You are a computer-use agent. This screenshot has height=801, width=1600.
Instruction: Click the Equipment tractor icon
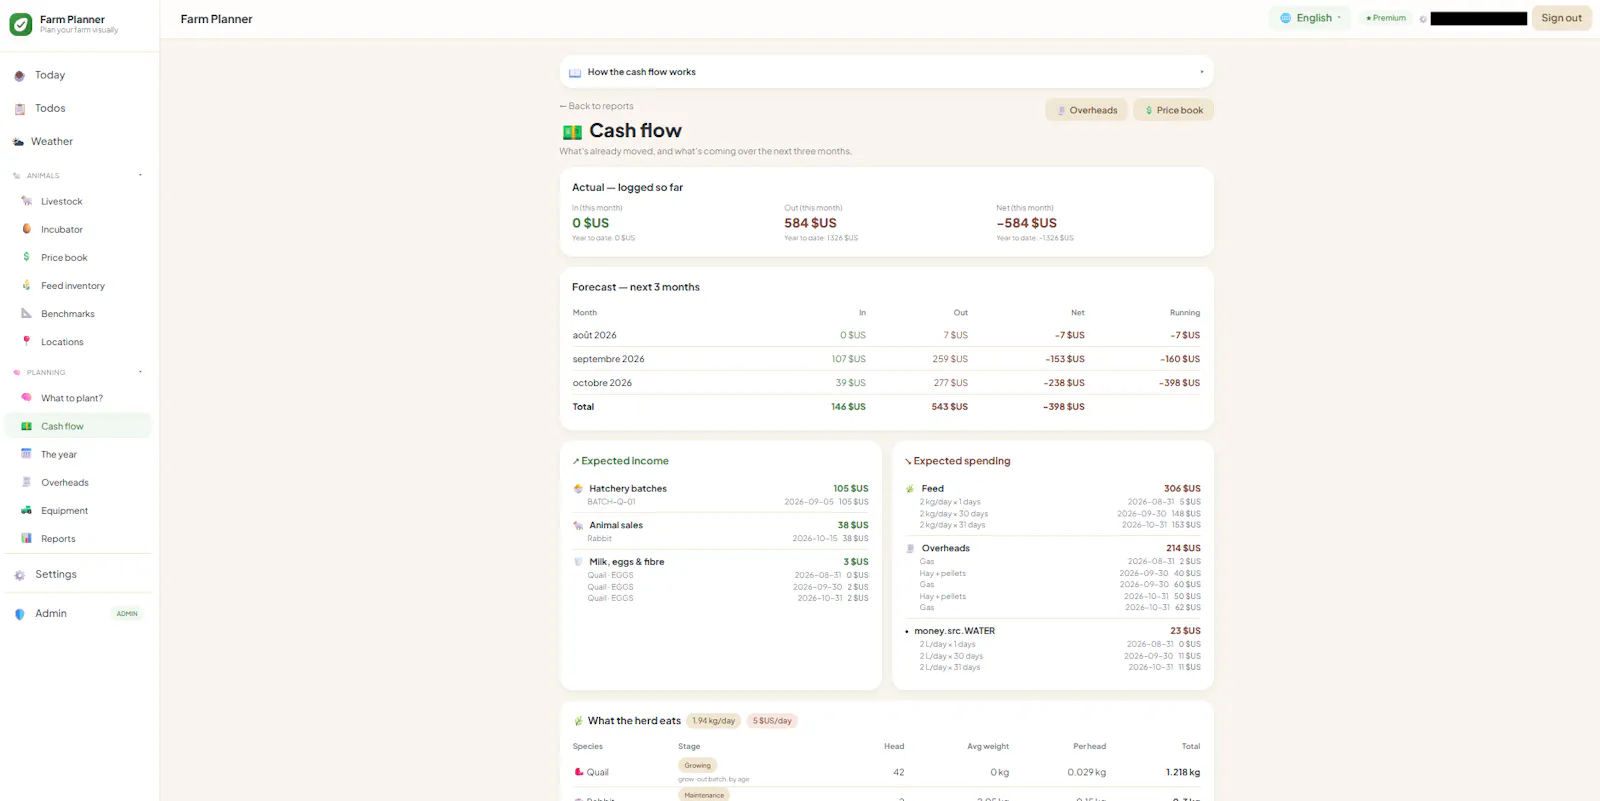click(27, 510)
